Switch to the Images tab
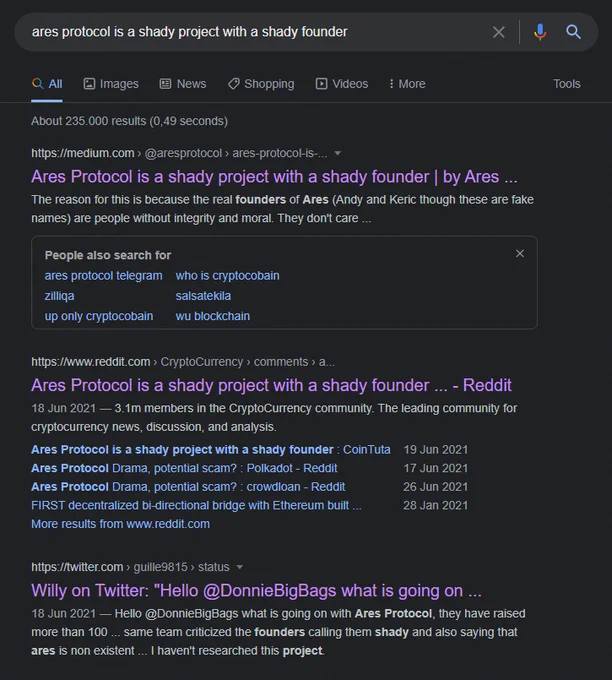The height and width of the screenshot is (680, 612). (x=111, y=84)
